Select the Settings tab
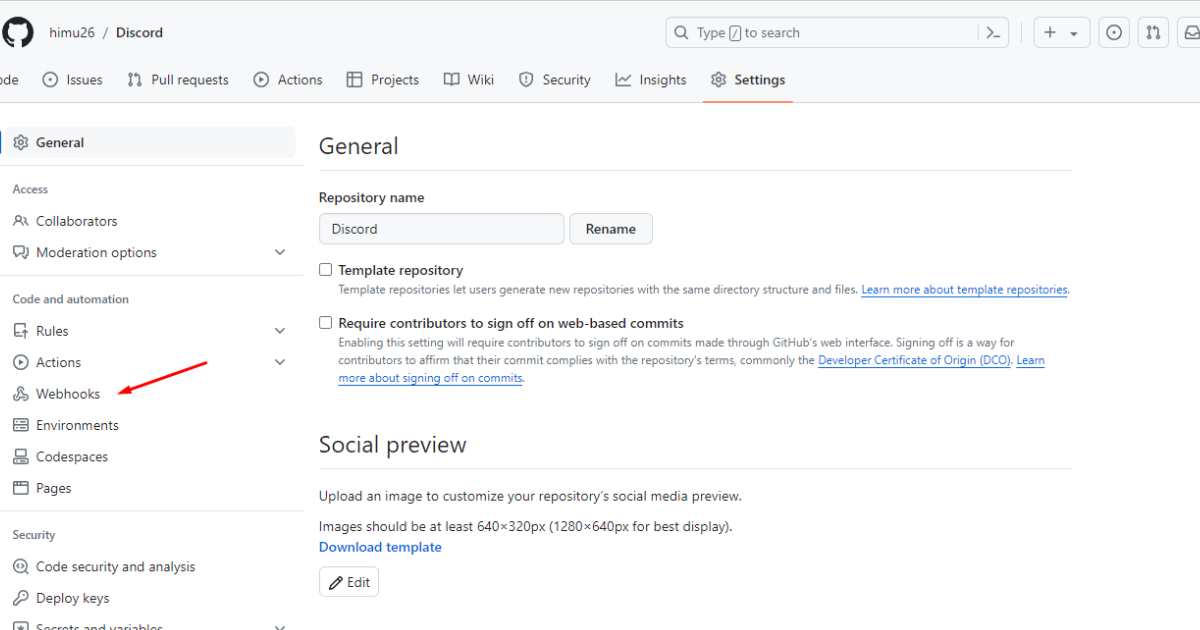Viewport: 1200px width, 630px height. pos(748,80)
